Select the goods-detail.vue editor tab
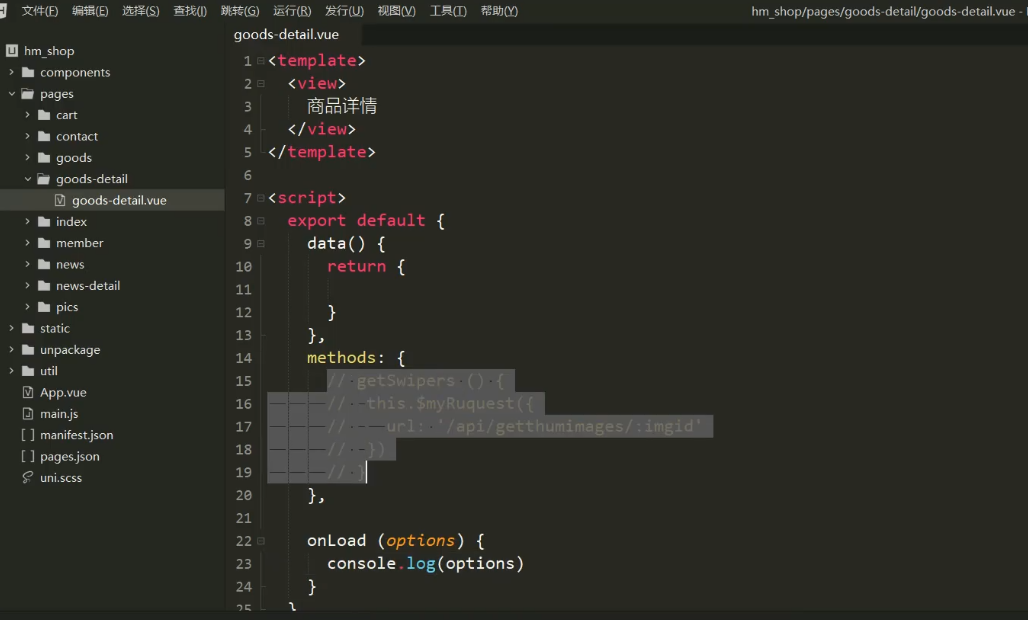Viewport: 1028px width, 620px height. pos(287,35)
